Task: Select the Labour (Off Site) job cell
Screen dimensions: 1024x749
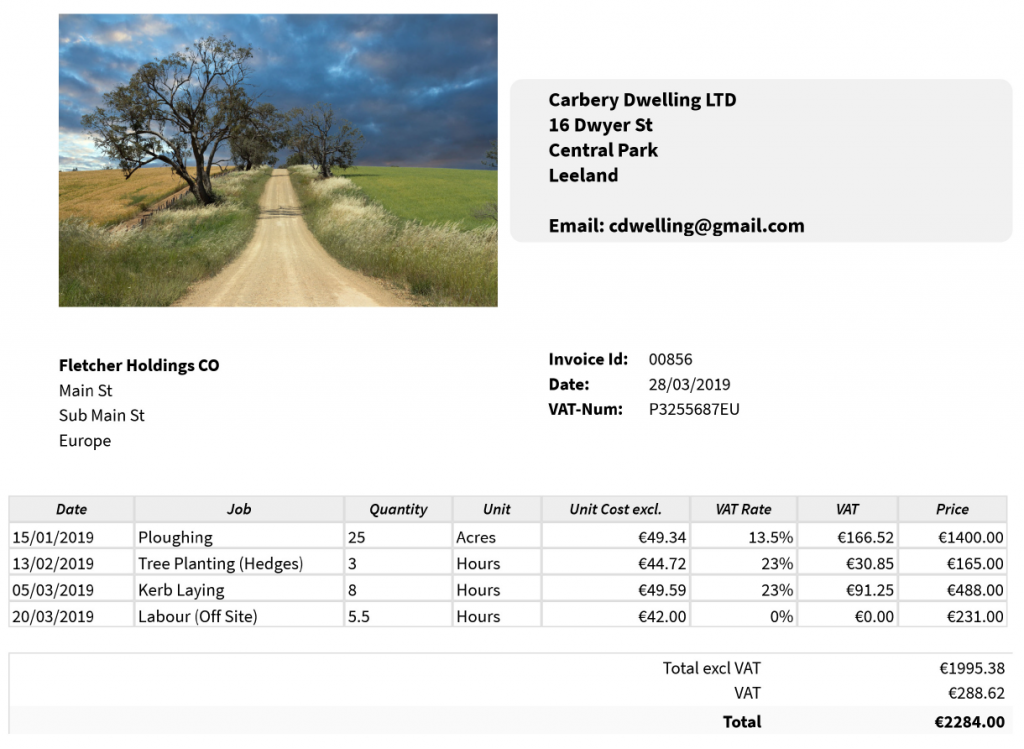Action: click(x=239, y=616)
